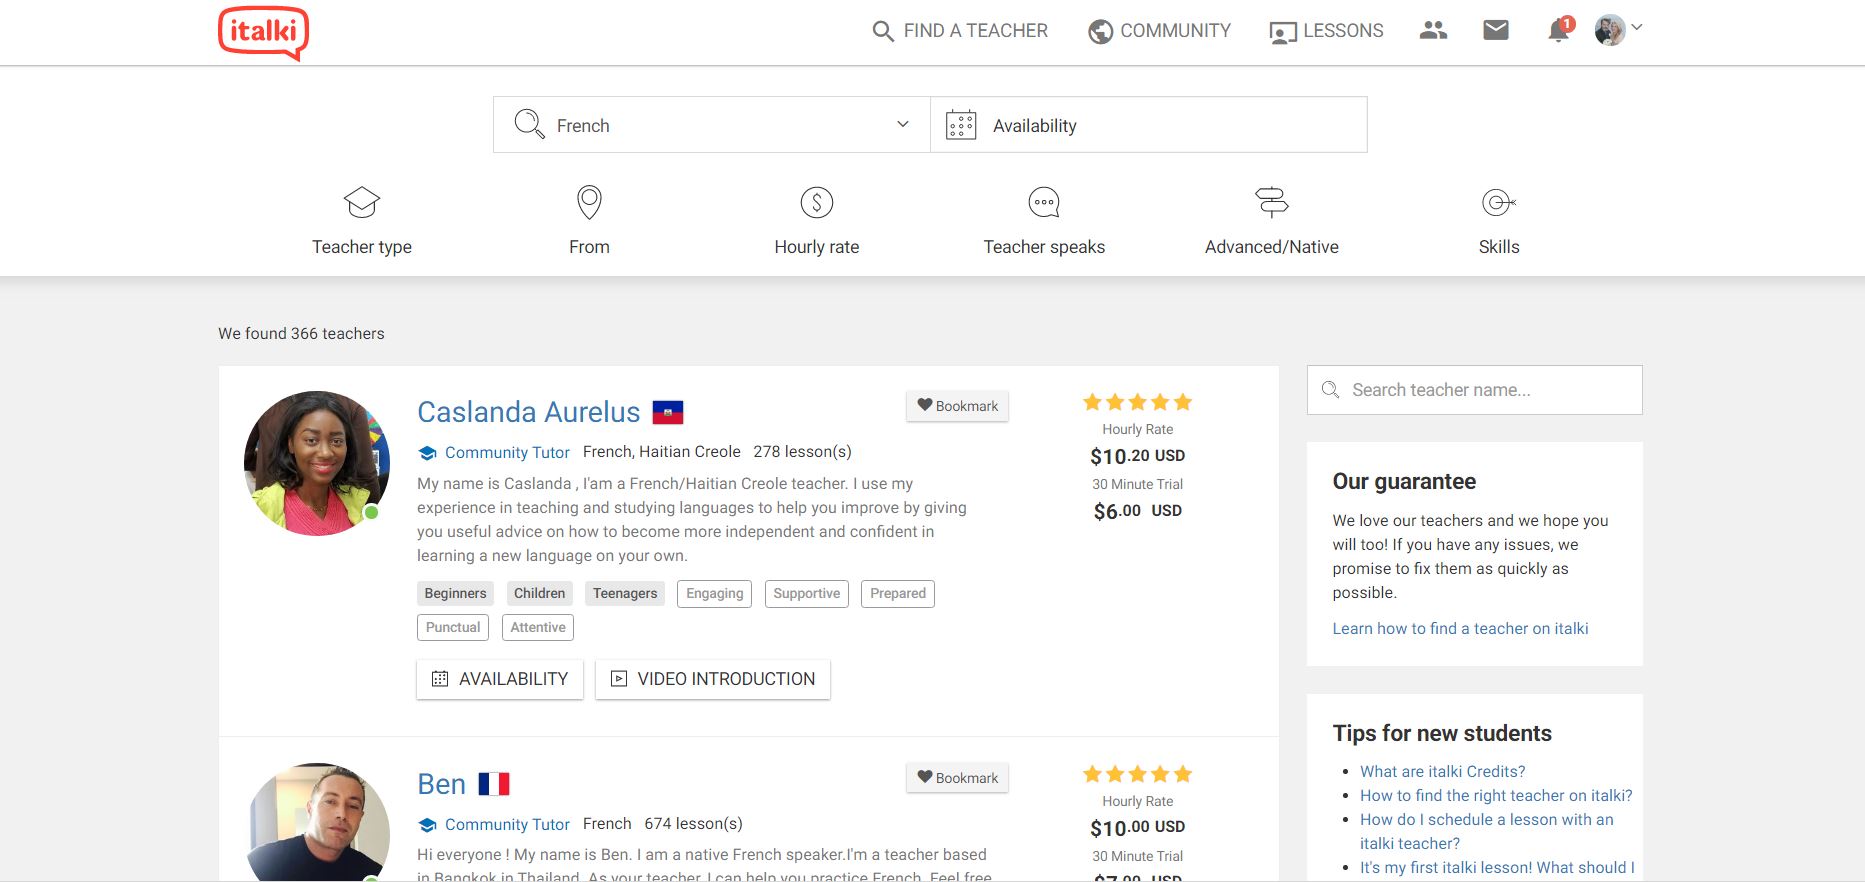
Task: Toggle Bookmark for Caslanda Aurelus
Action: click(x=957, y=406)
